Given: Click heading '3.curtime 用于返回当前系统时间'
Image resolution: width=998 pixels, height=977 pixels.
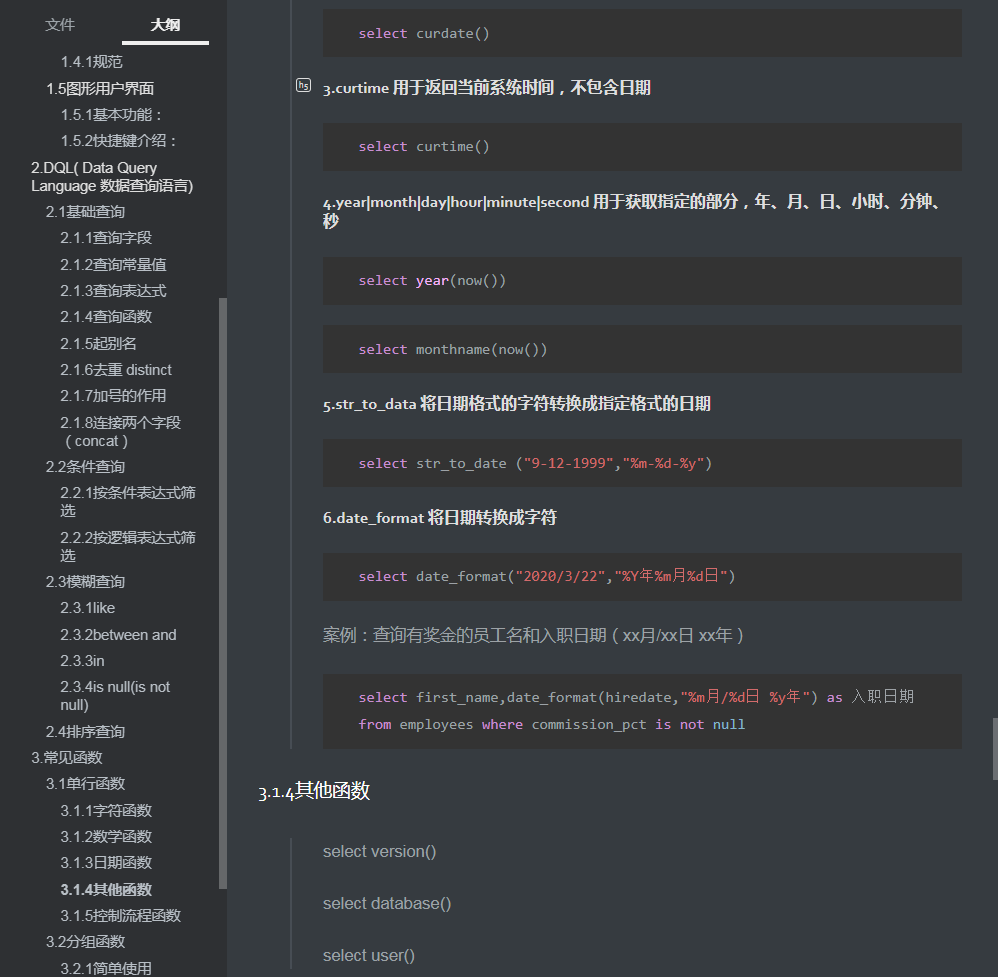Looking at the screenshot, I should point(486,88).
